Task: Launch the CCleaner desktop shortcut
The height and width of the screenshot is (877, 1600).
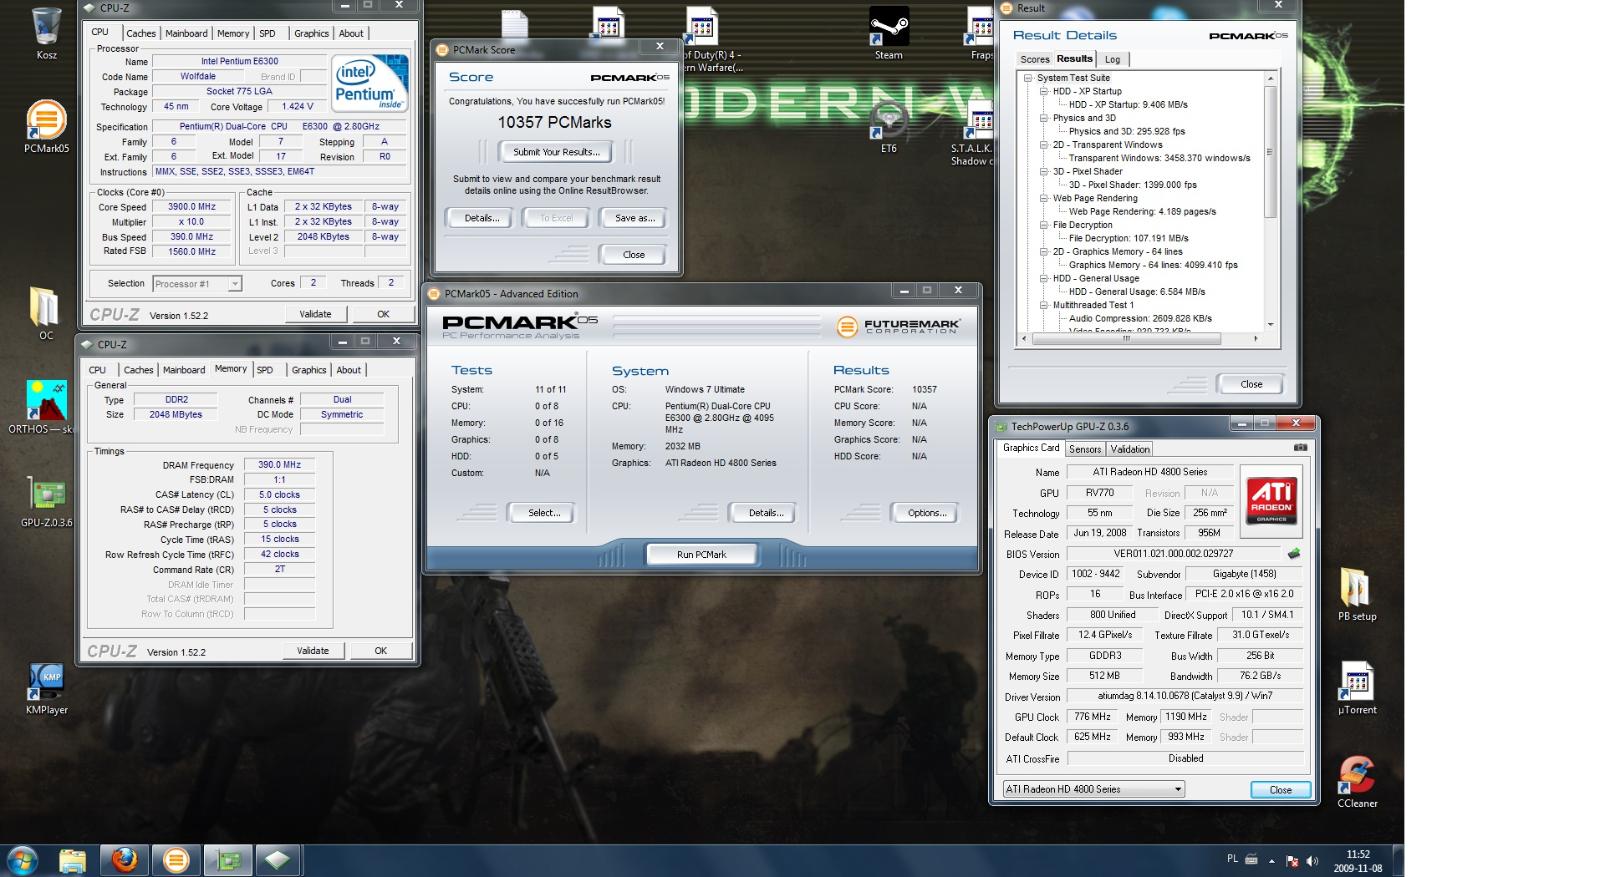Action: (x=1357, y=781)
